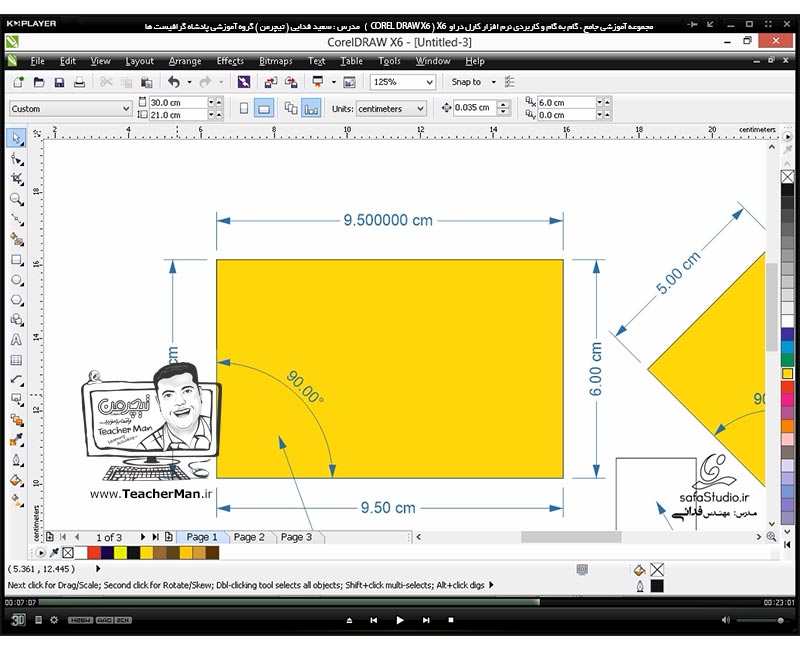Open the zoom level 125% dropdown

pos(430,82)
